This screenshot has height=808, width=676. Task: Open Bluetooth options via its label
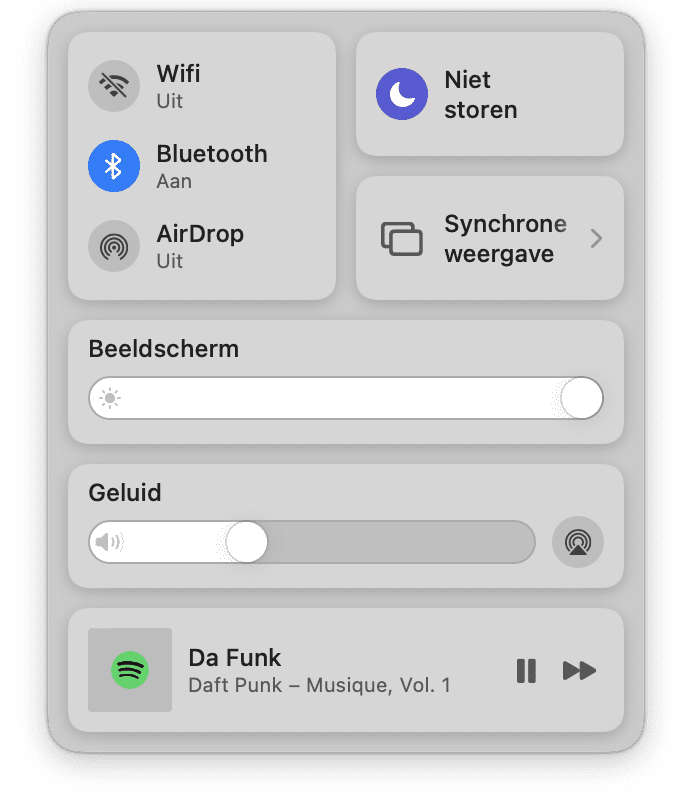point(212,154)
